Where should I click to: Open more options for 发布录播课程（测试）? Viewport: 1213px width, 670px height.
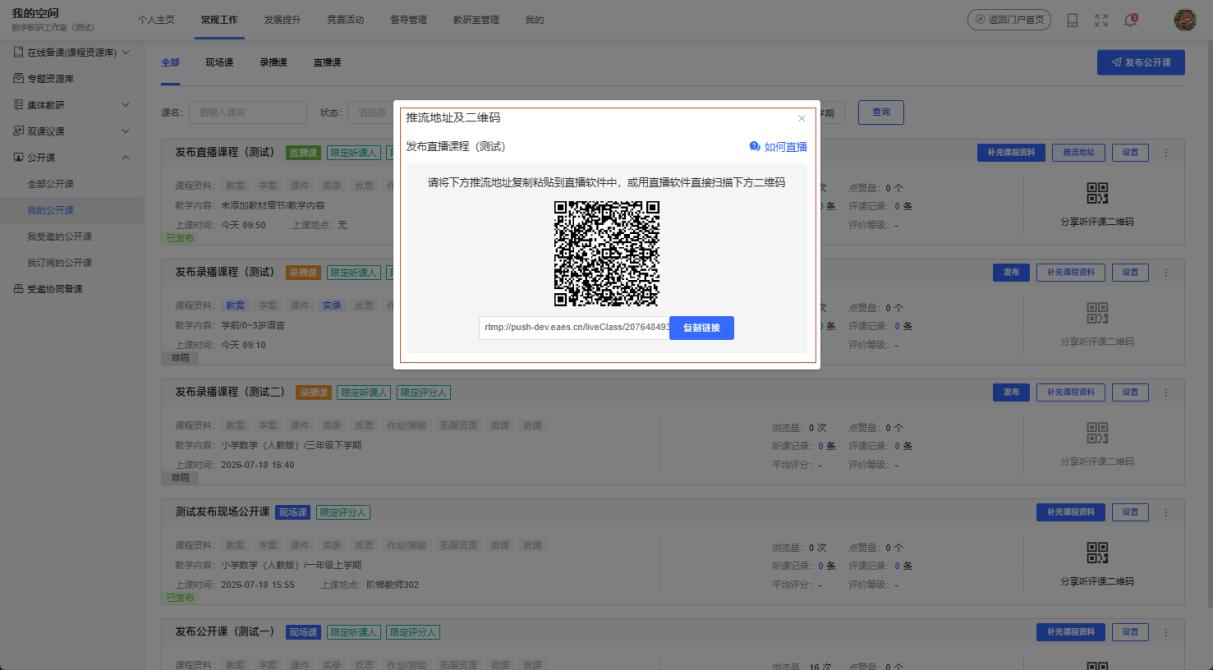(1166, 272)
